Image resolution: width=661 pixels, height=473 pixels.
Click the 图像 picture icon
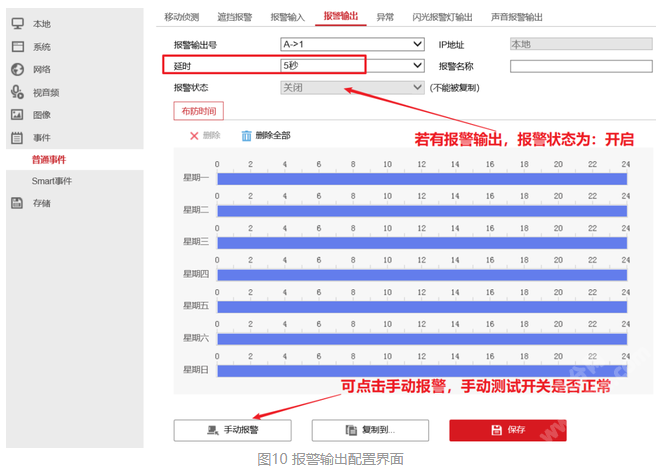[x=17, y=115]
